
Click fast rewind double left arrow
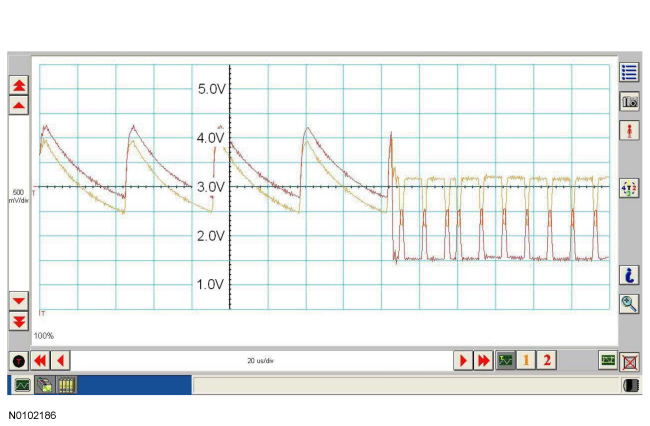[x=40, y=360]
